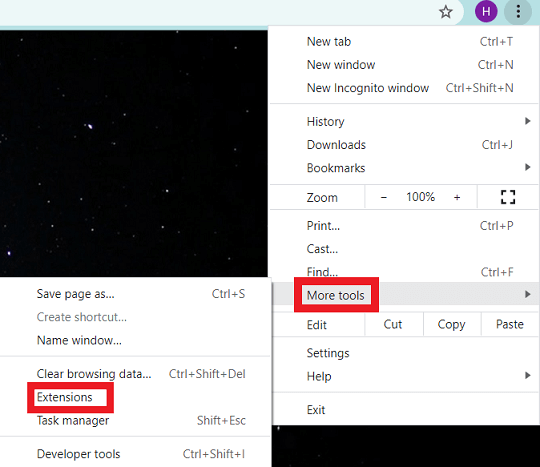Expand the History submenu arrow
The height and width of the screenshot is (467, 540).
coord(527,121)
